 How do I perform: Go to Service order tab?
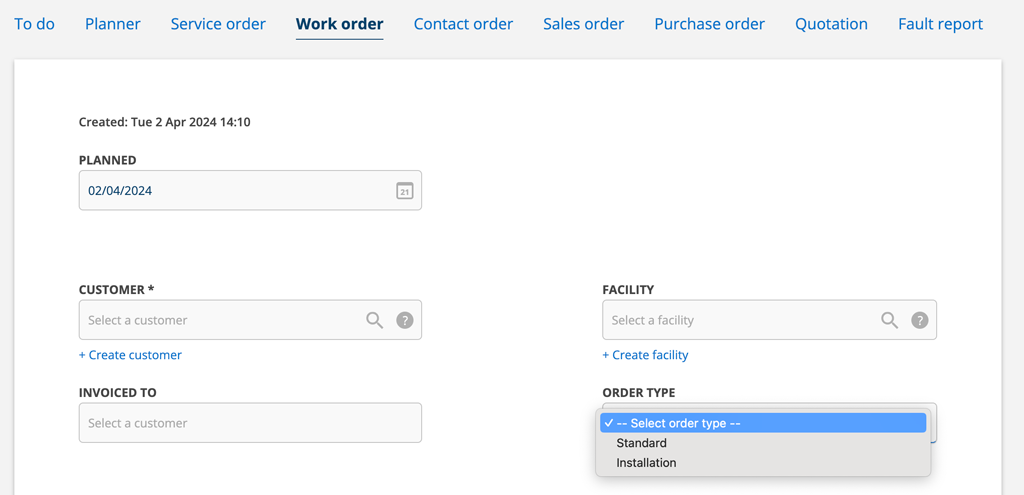pos(218,24)
